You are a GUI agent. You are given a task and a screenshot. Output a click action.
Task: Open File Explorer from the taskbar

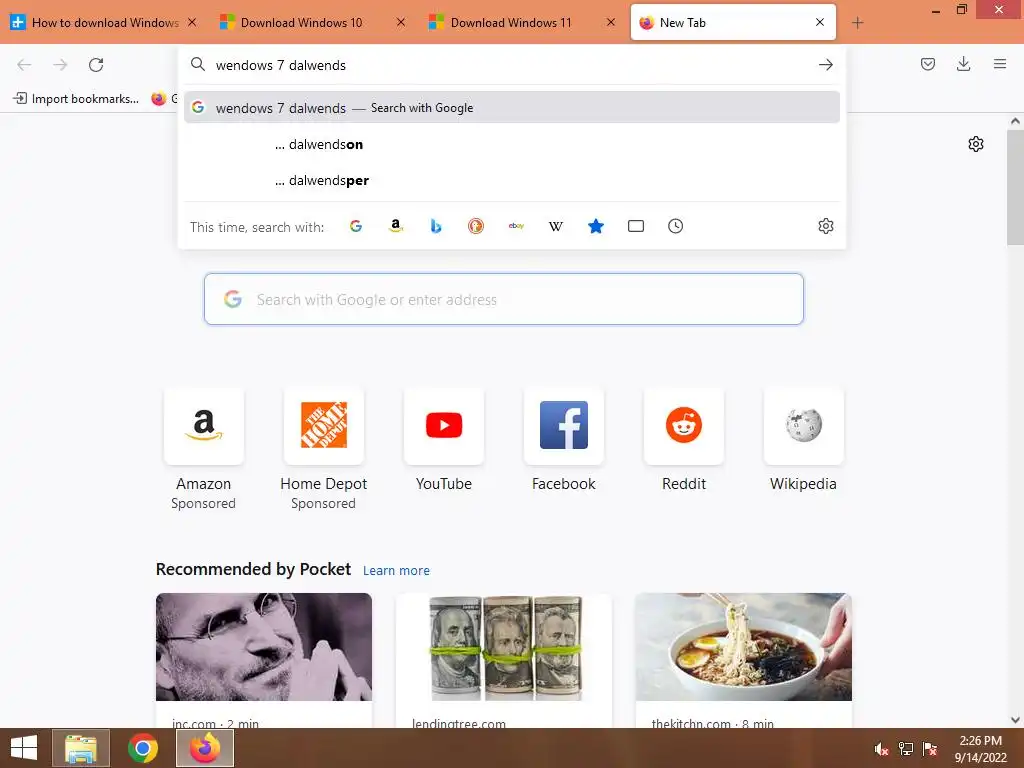(81, 748)
